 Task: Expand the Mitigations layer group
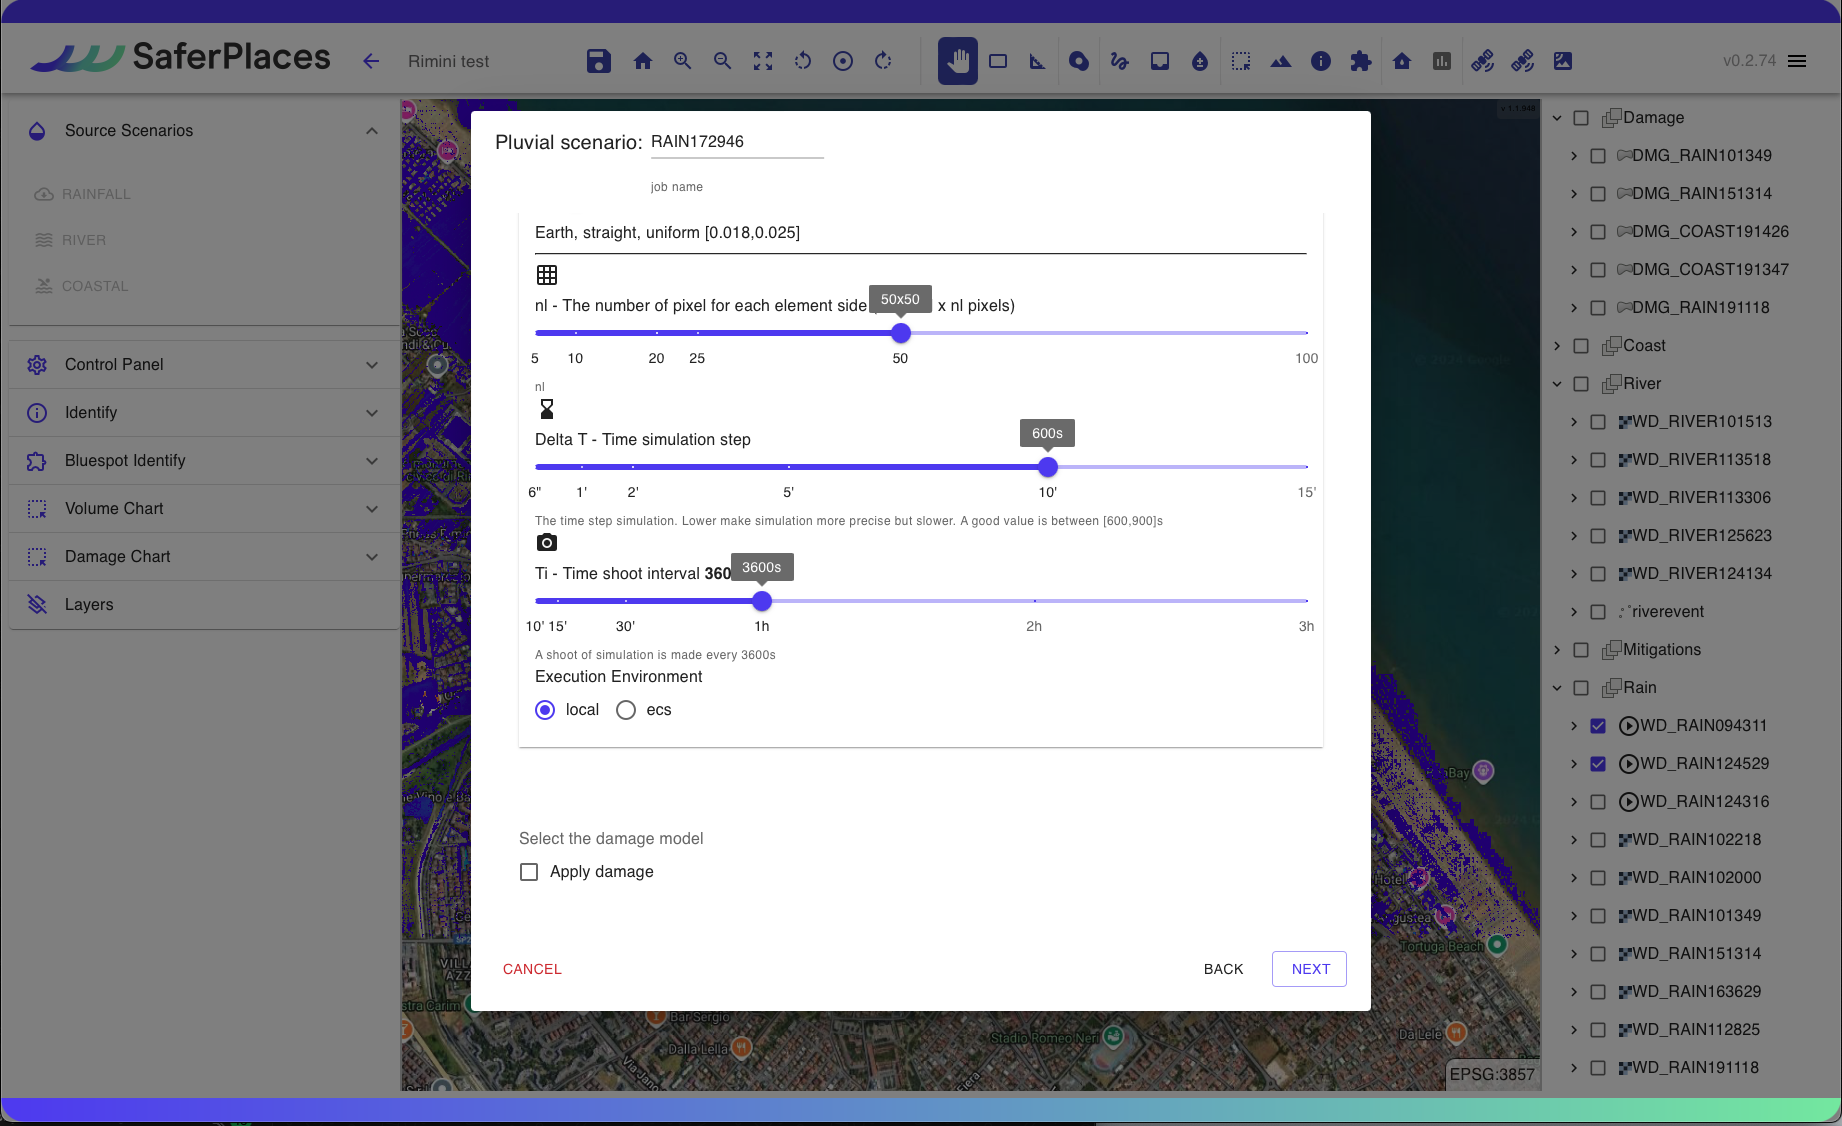(1557, 650)
